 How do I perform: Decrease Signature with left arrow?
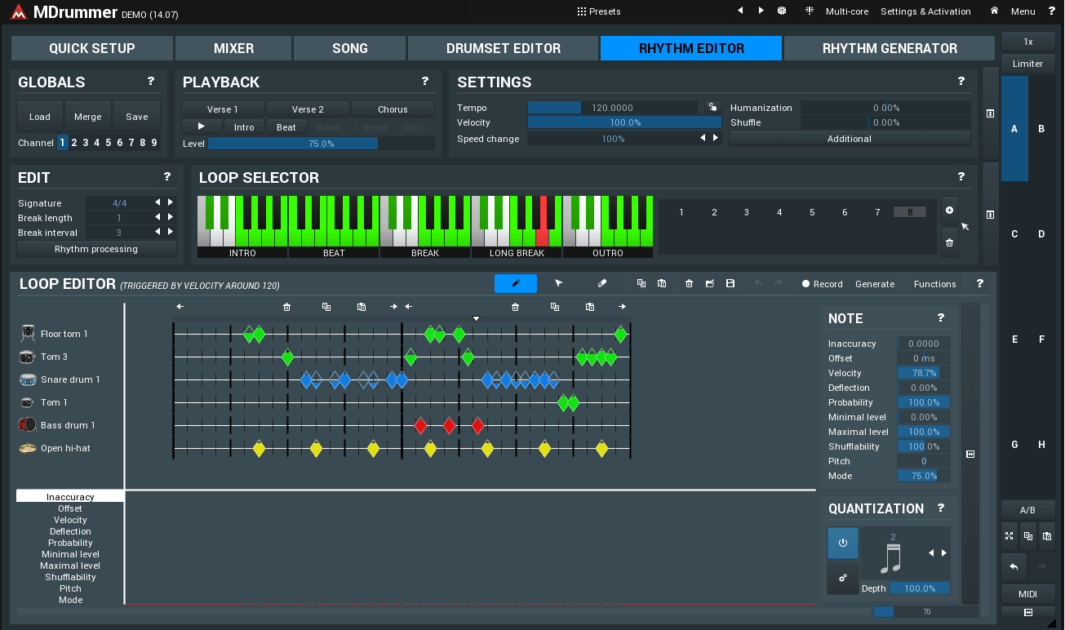(158, 202)
